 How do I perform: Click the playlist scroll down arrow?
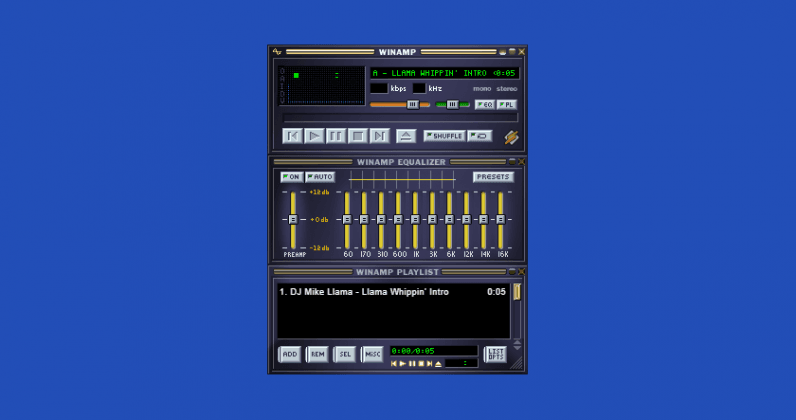tap(517, 348)
